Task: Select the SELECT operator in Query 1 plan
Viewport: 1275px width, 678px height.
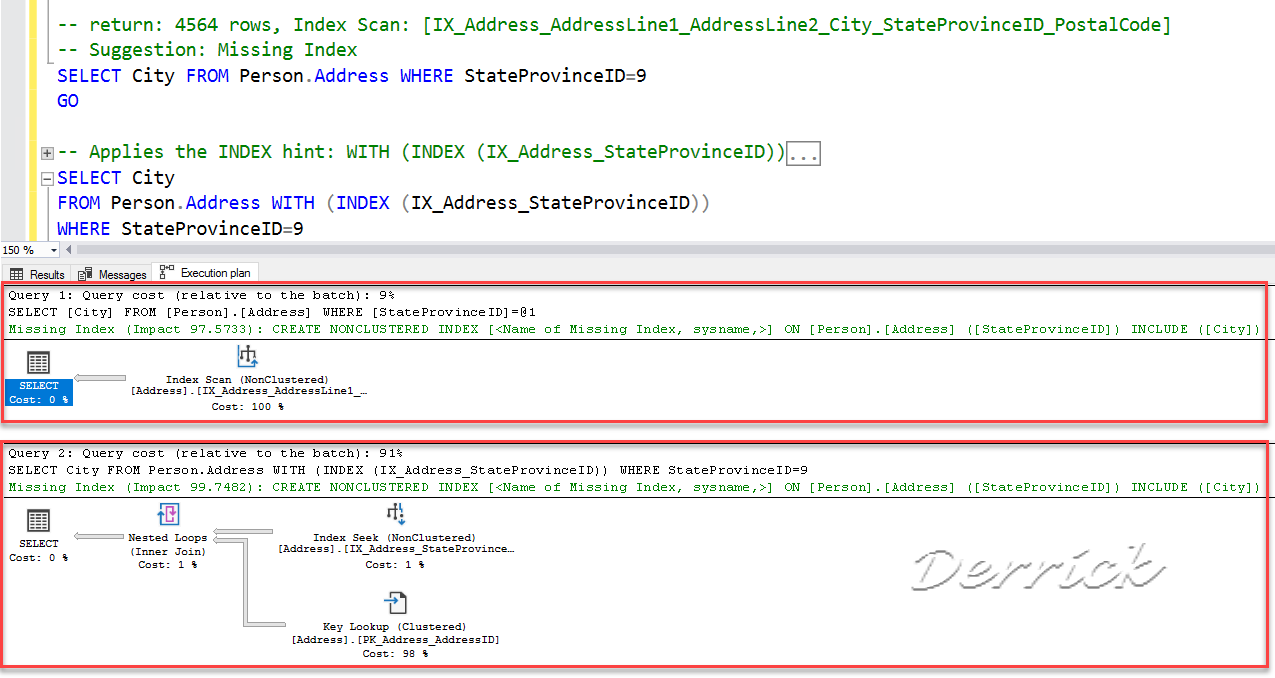Action: 38,385
